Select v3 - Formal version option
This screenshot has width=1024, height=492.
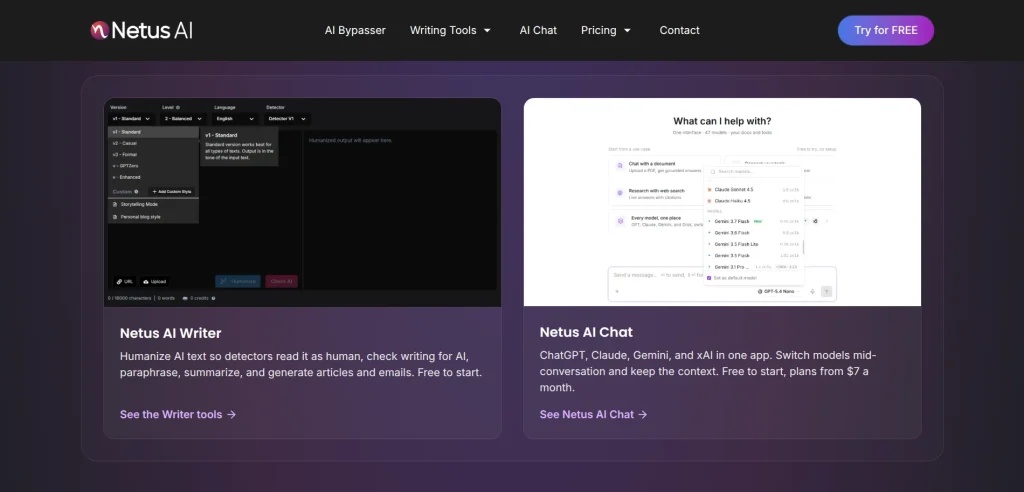pos(153,155)
